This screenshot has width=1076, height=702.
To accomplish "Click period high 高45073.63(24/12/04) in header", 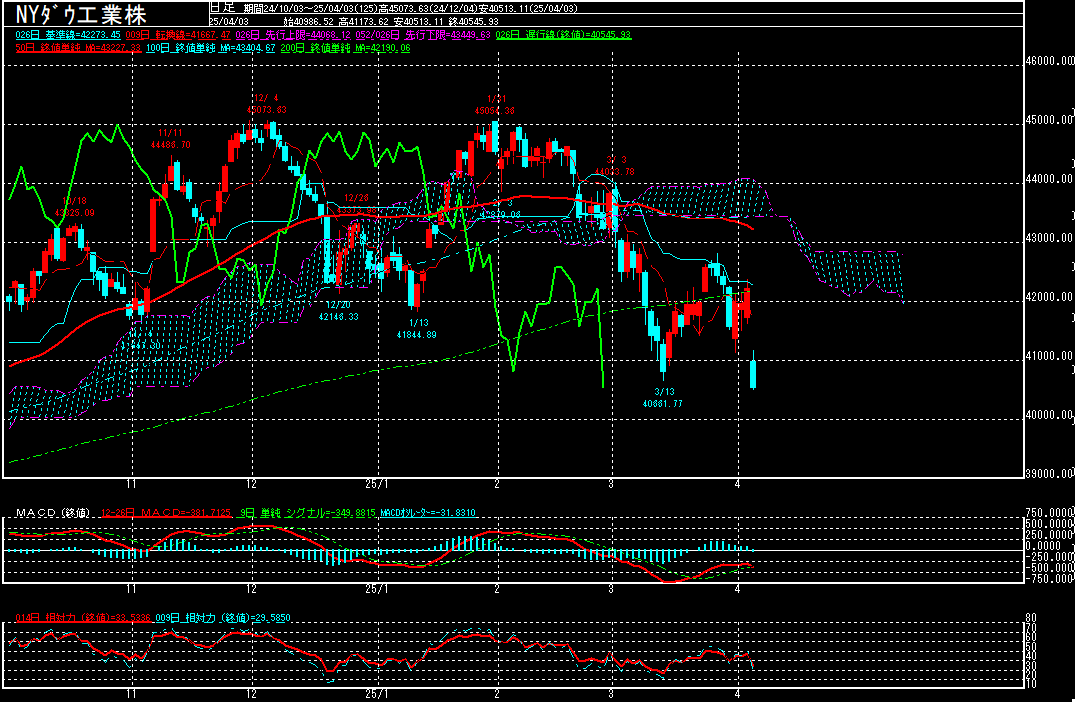I will coord(427,8).
